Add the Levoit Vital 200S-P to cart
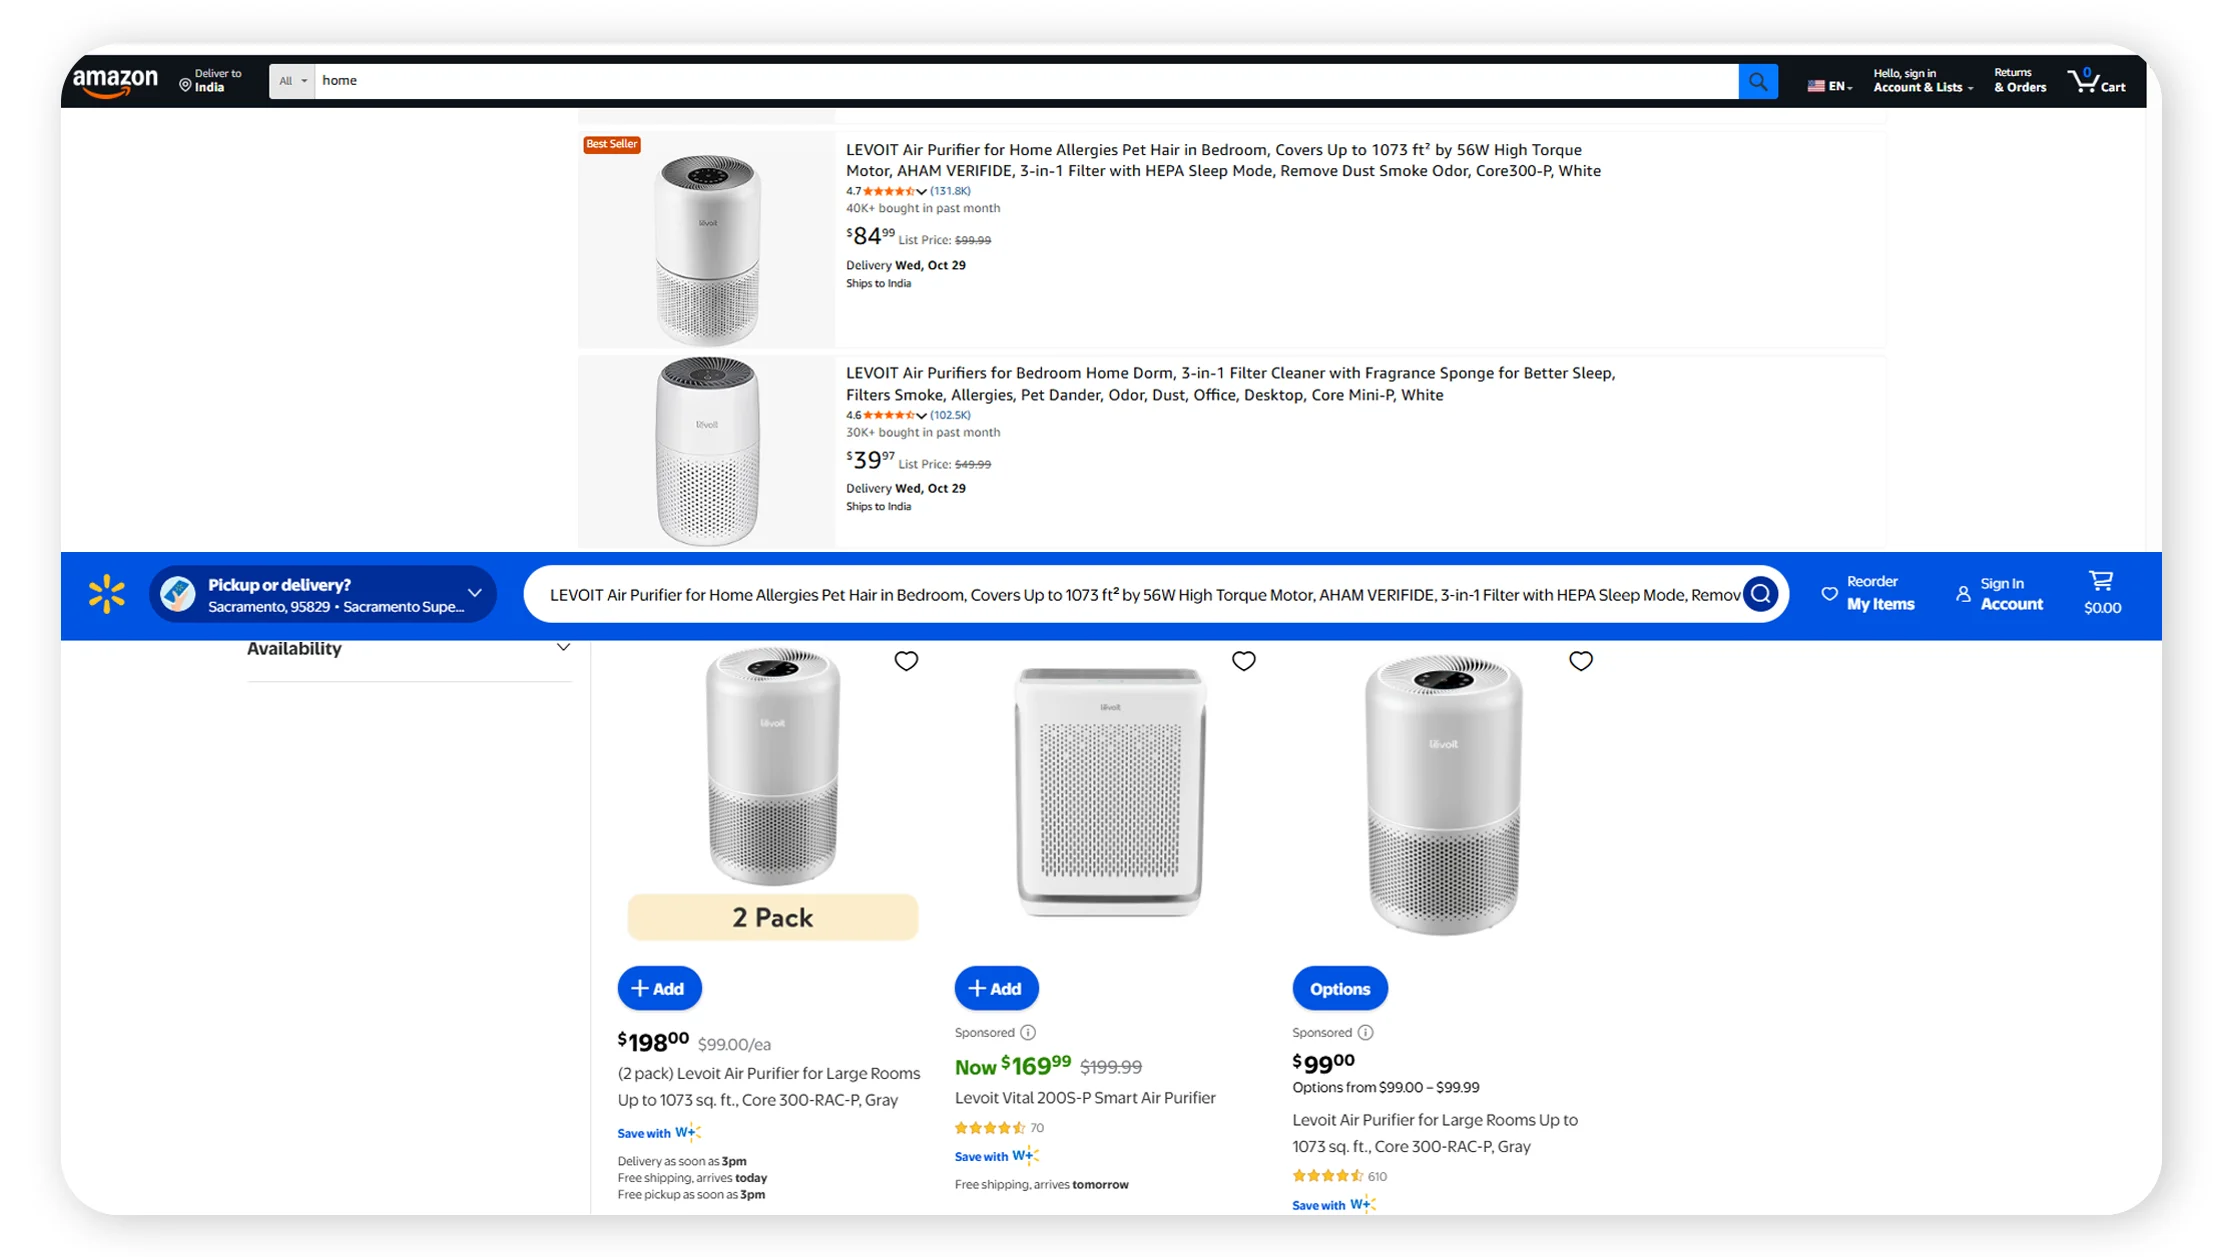The image size is (2223, 1257). click(x=995, y=988)
